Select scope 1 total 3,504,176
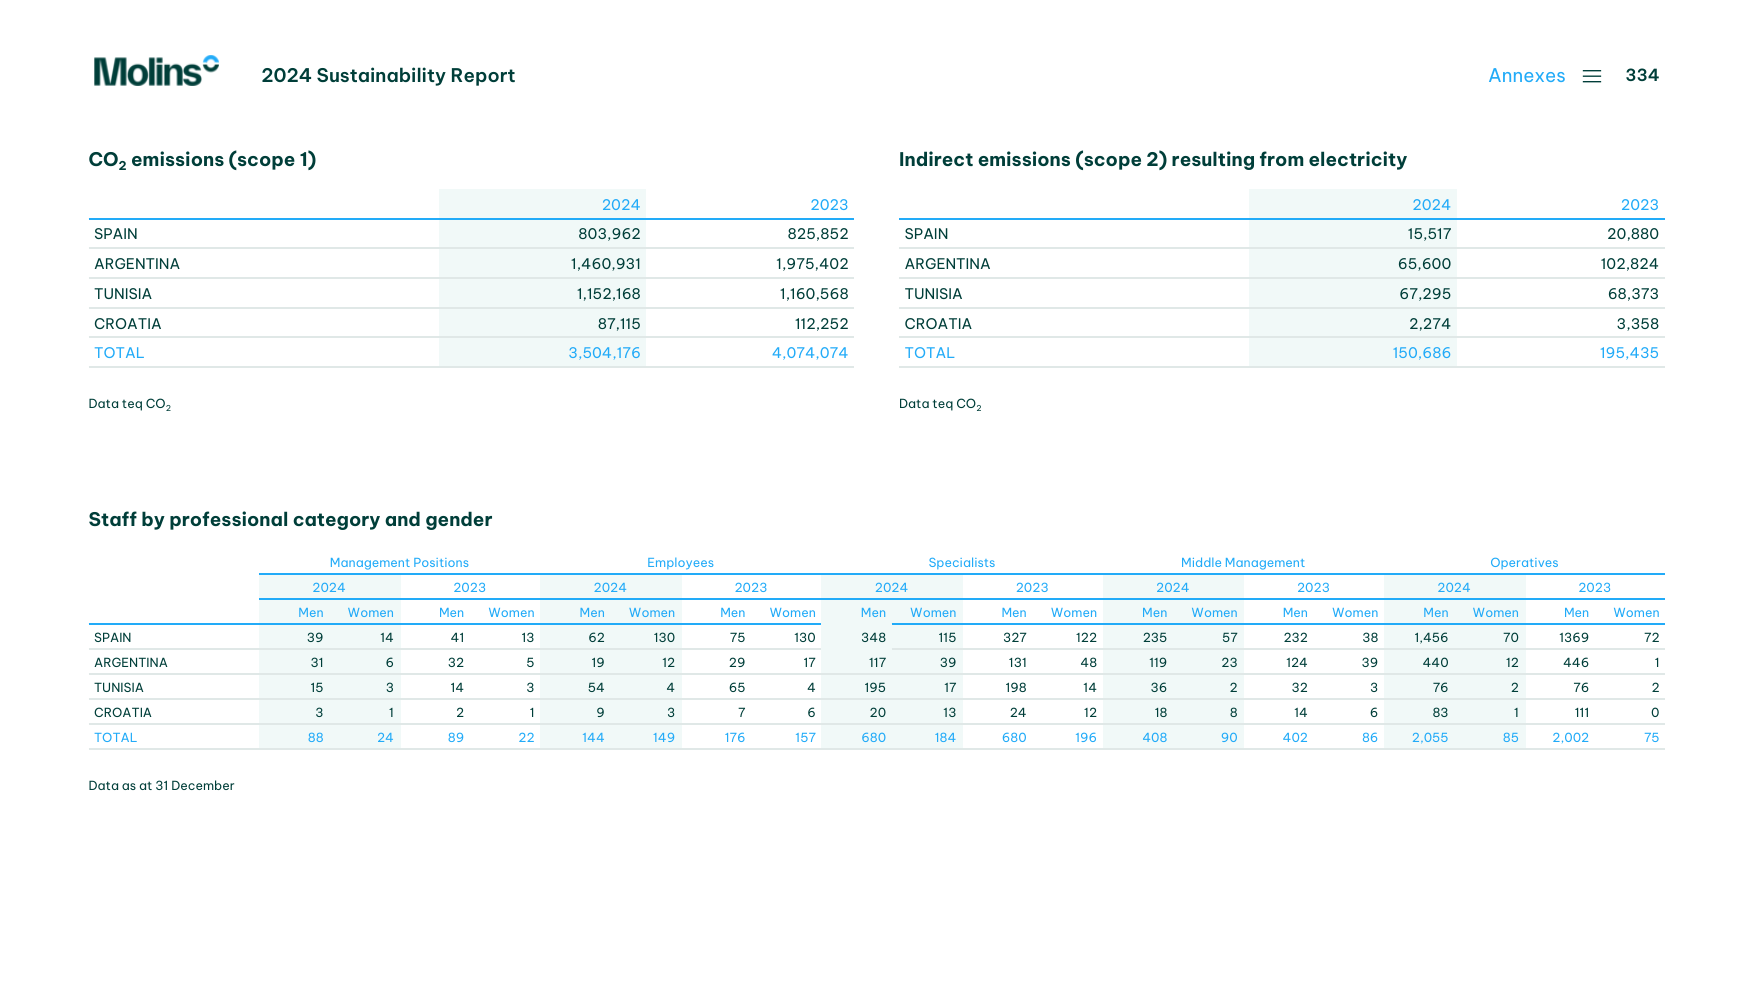 click(604, 353)
